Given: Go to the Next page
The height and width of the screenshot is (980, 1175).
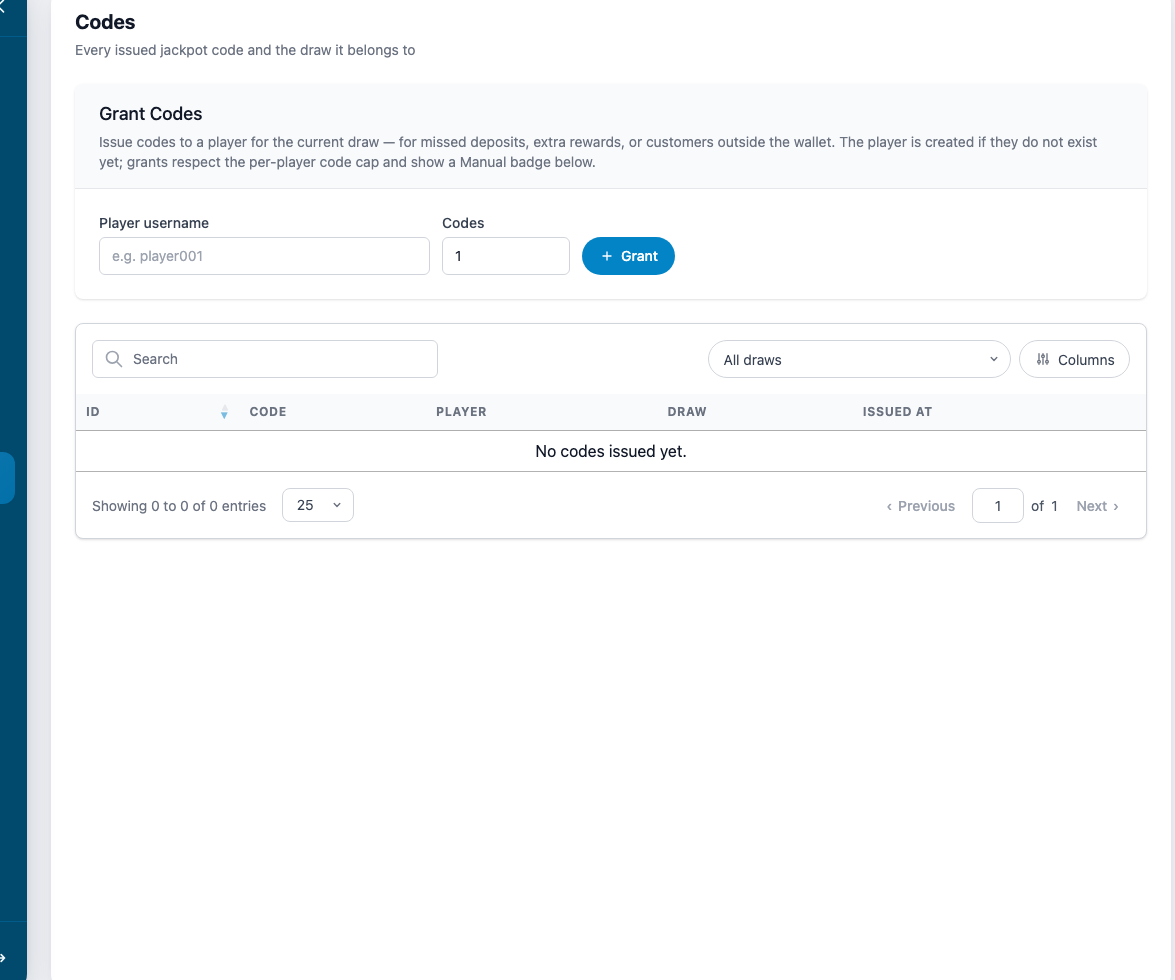Looking at the screenshot, I should (1097, 506).
